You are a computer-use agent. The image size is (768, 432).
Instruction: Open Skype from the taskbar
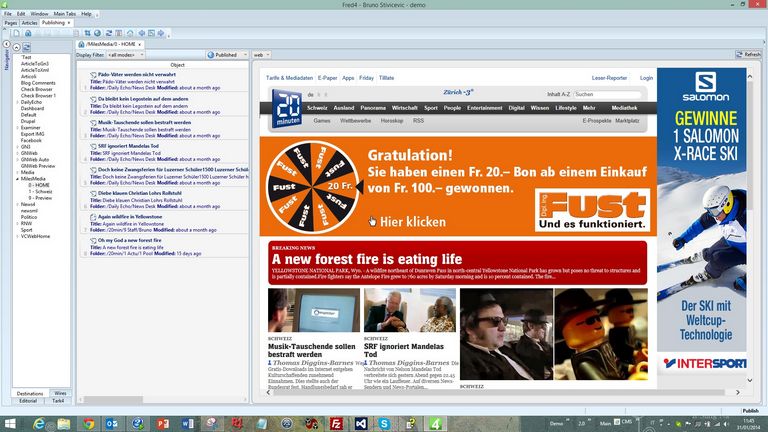[x=384, y=424]
